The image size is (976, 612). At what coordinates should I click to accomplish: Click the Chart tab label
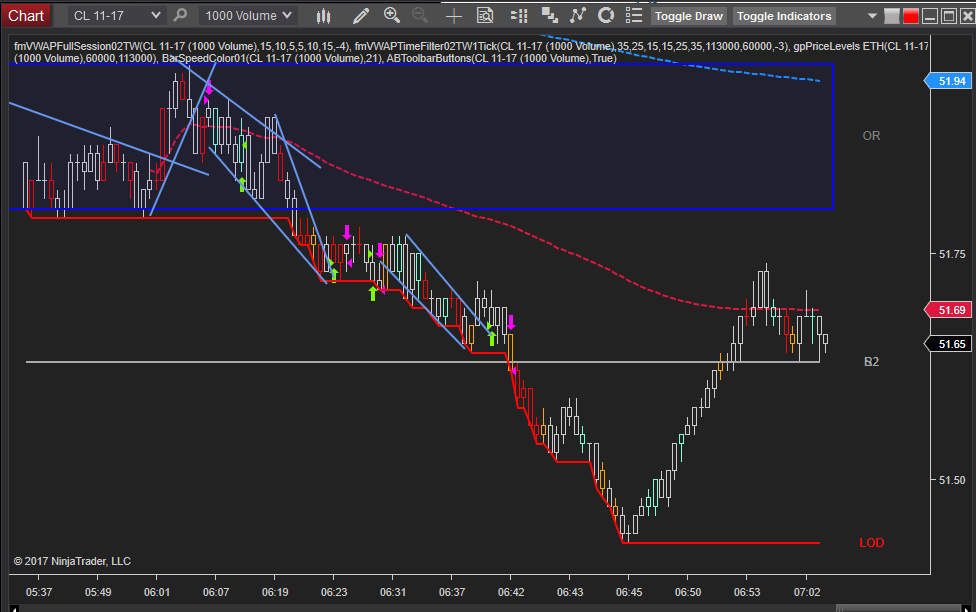click(x=26, y=16)
